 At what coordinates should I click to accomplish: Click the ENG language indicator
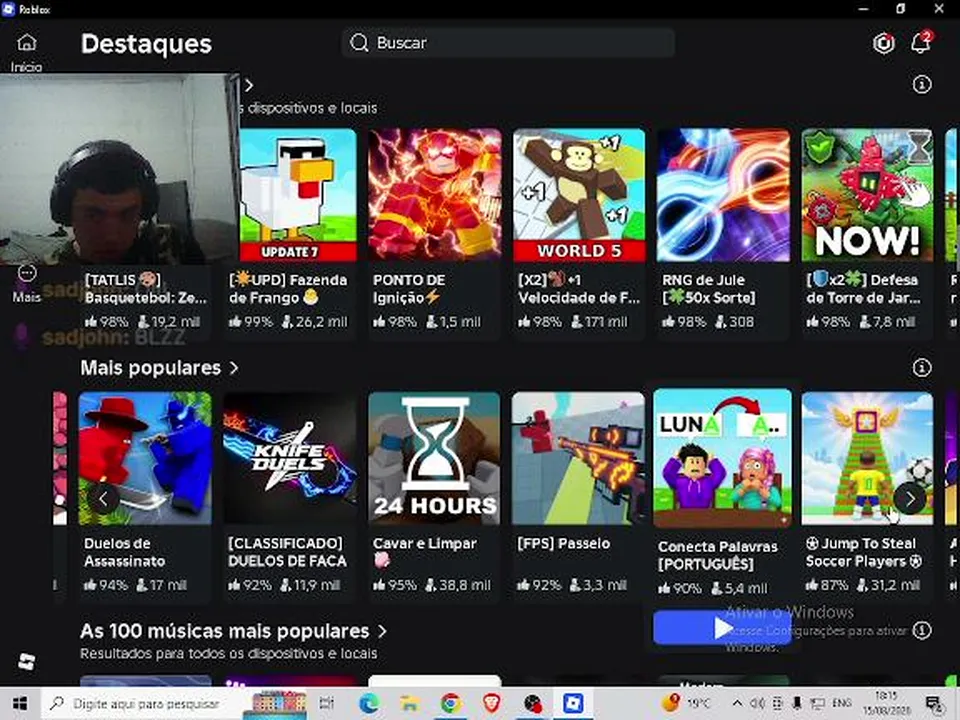tap(842, 703)
